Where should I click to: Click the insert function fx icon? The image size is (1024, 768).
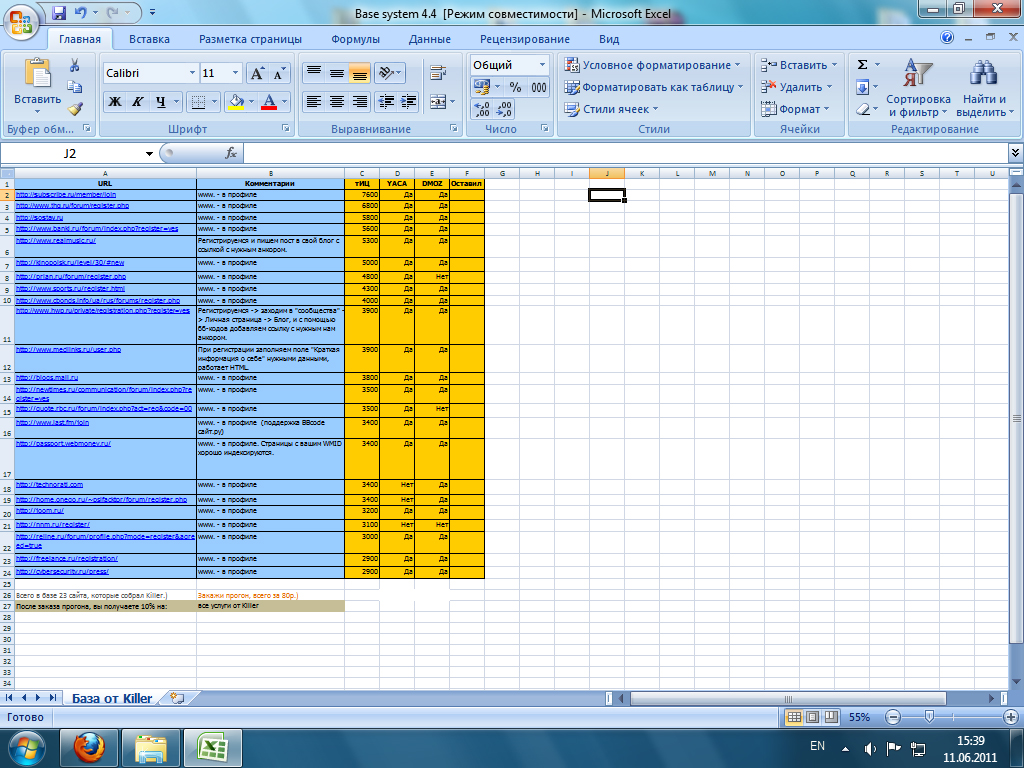[231, 153]
